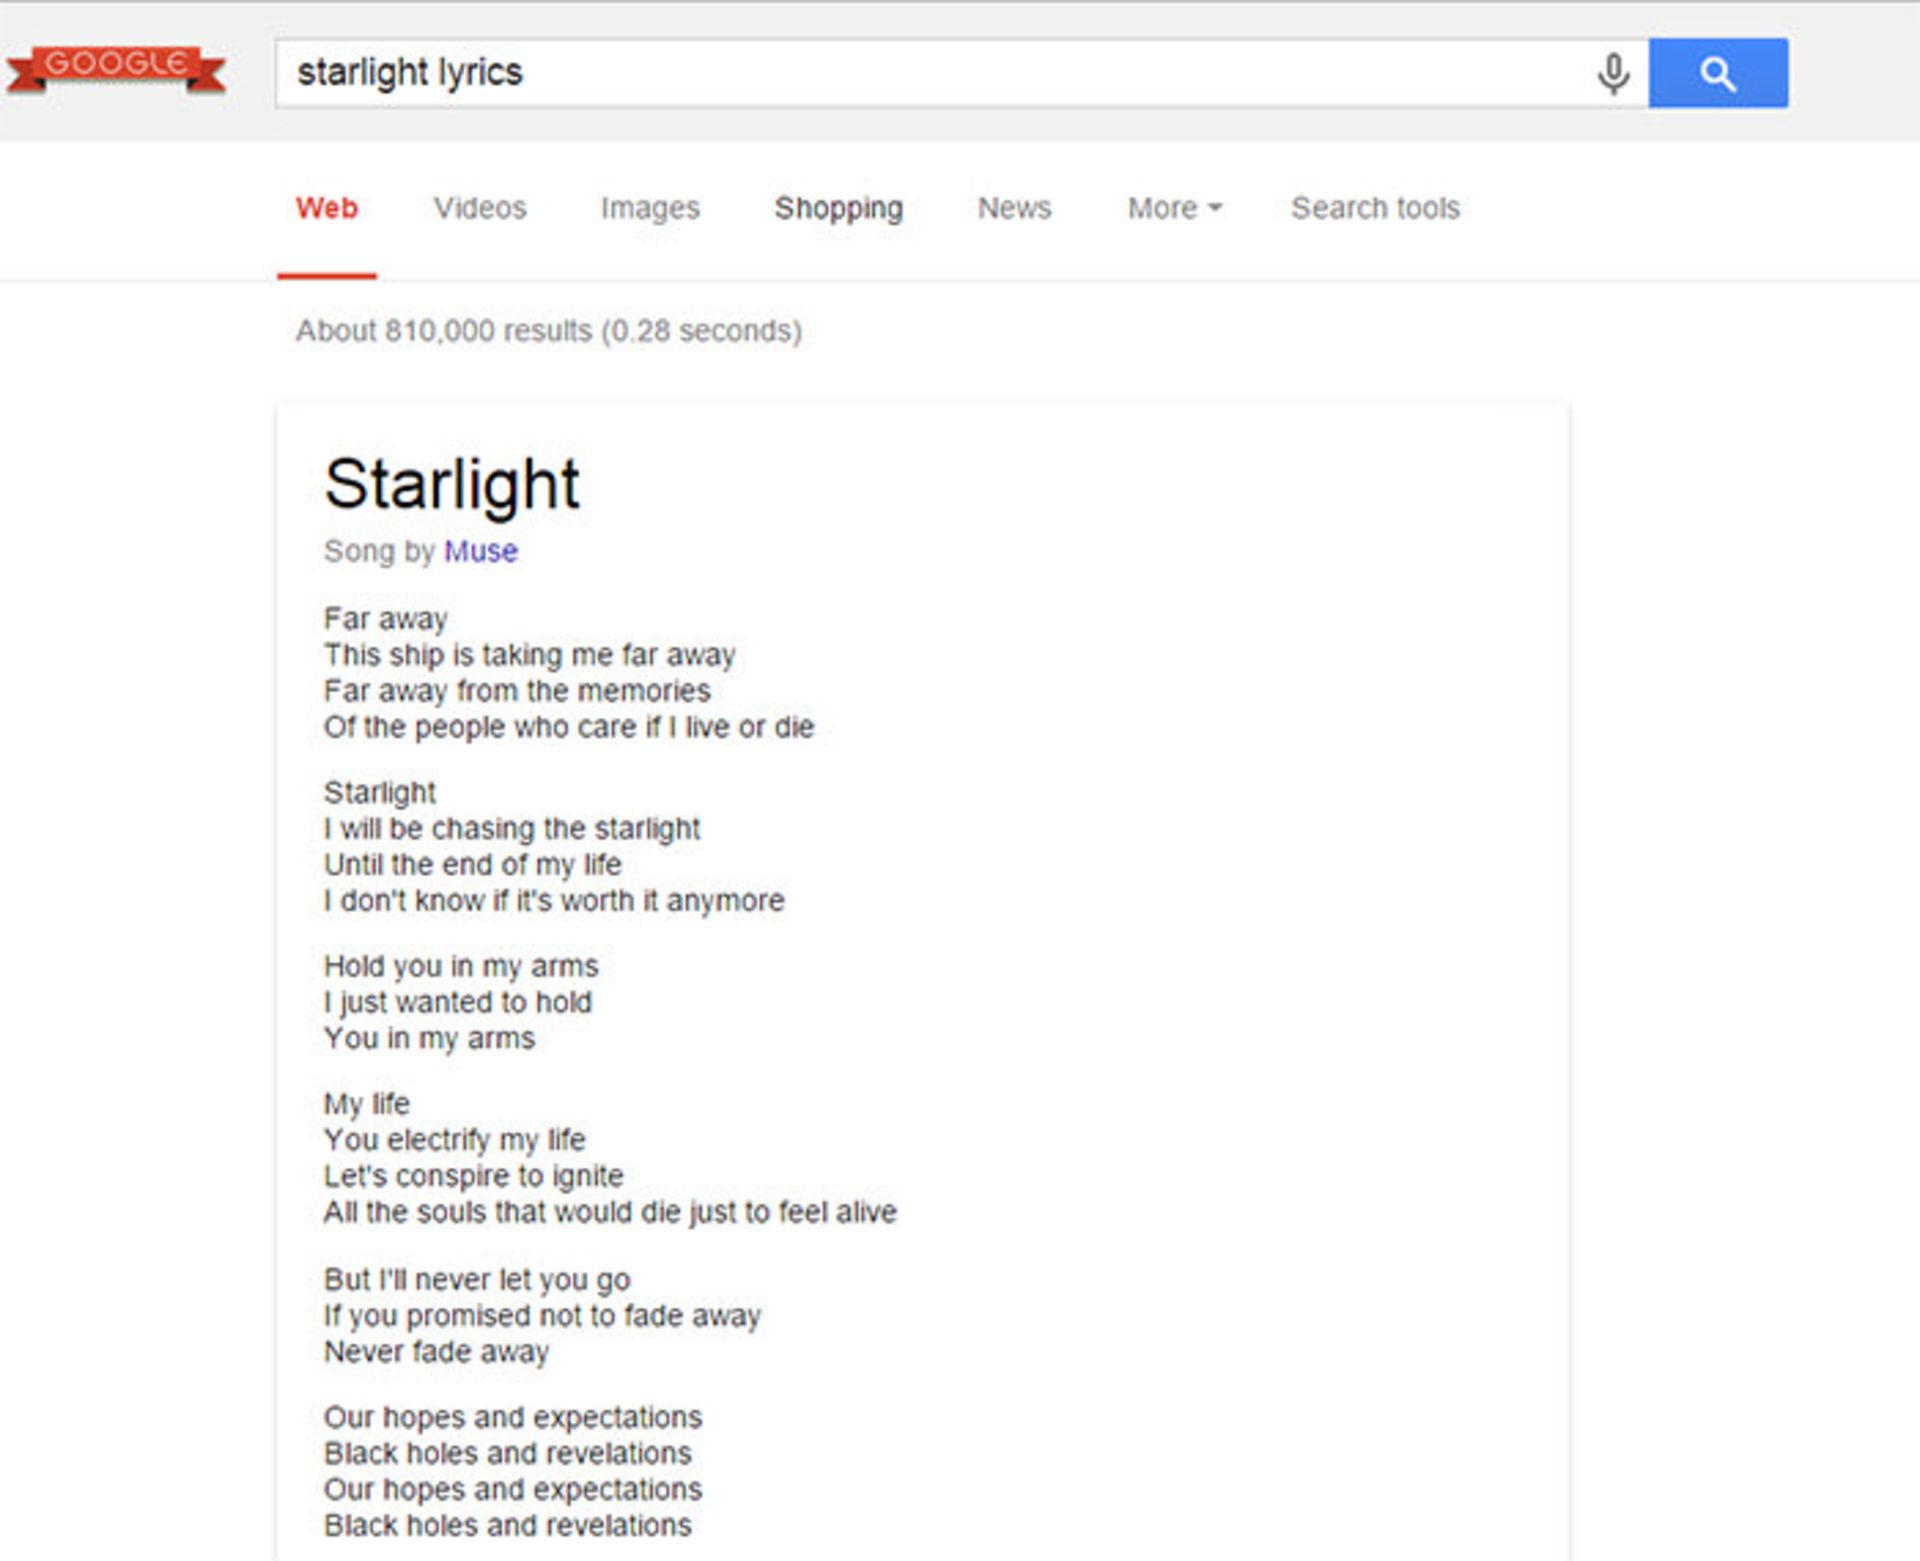Switch to the Videos tab

click(480, 208)
